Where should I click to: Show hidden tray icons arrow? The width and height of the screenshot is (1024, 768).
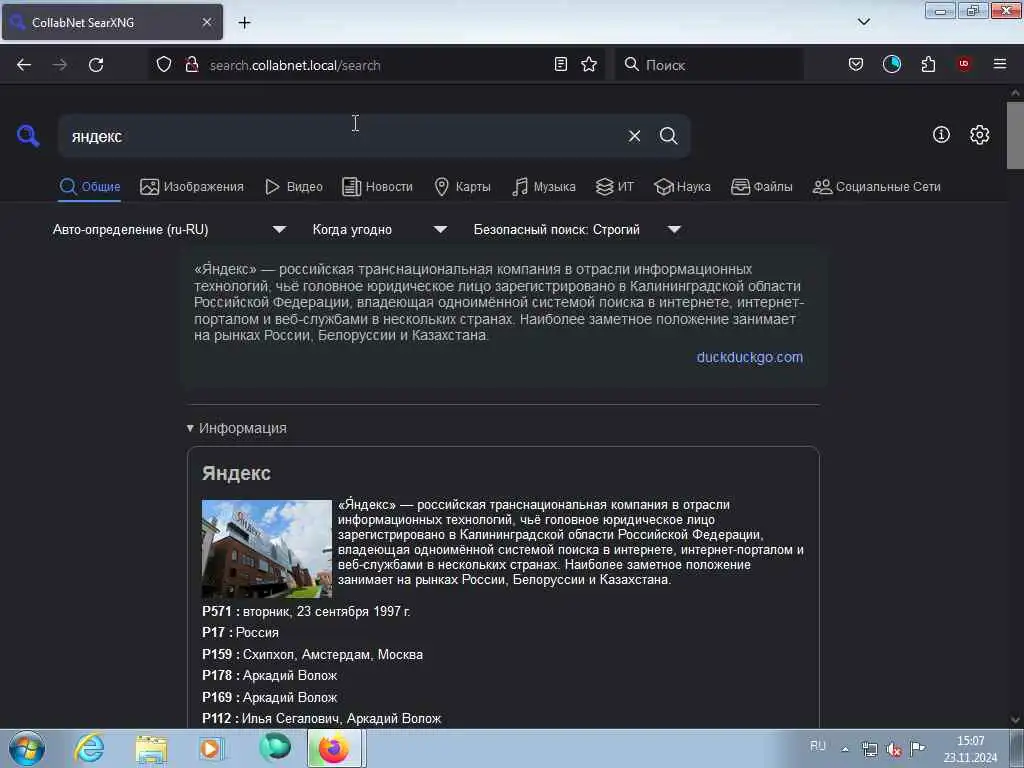[x=845, y=749]
